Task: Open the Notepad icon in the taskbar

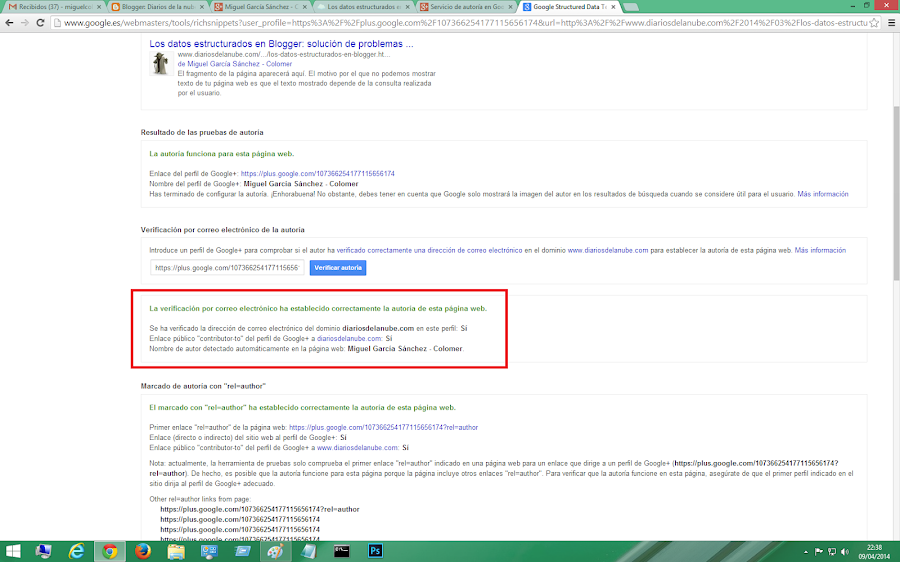Action: pos(309,551)
